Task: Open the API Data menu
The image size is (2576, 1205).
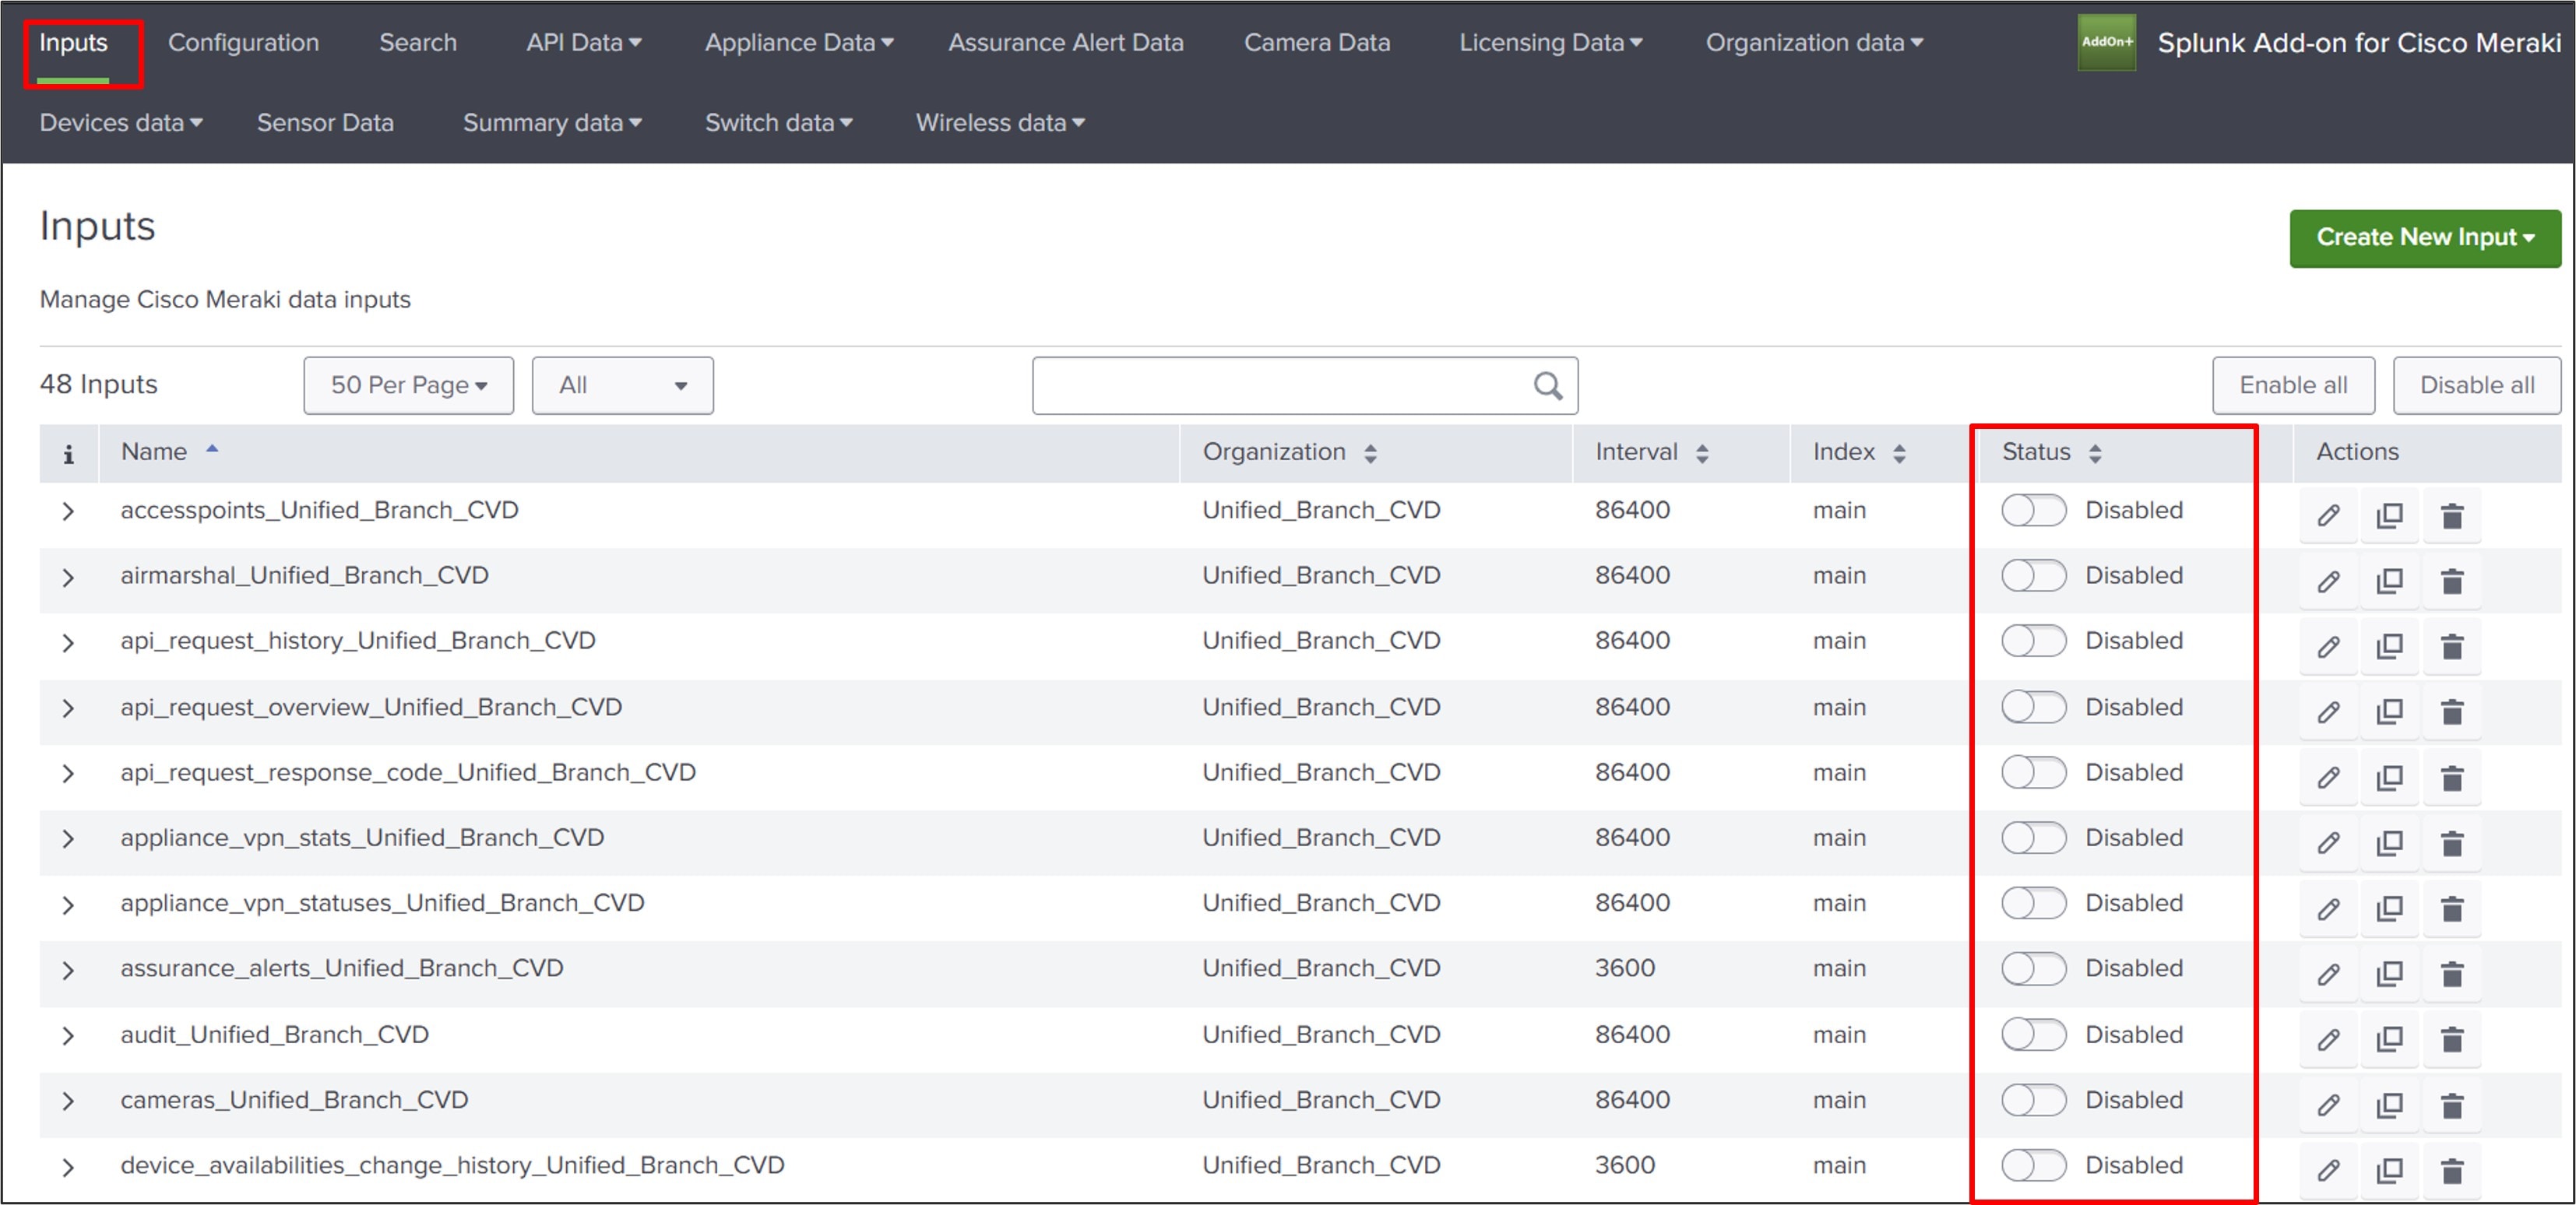Action: point(584,43)
